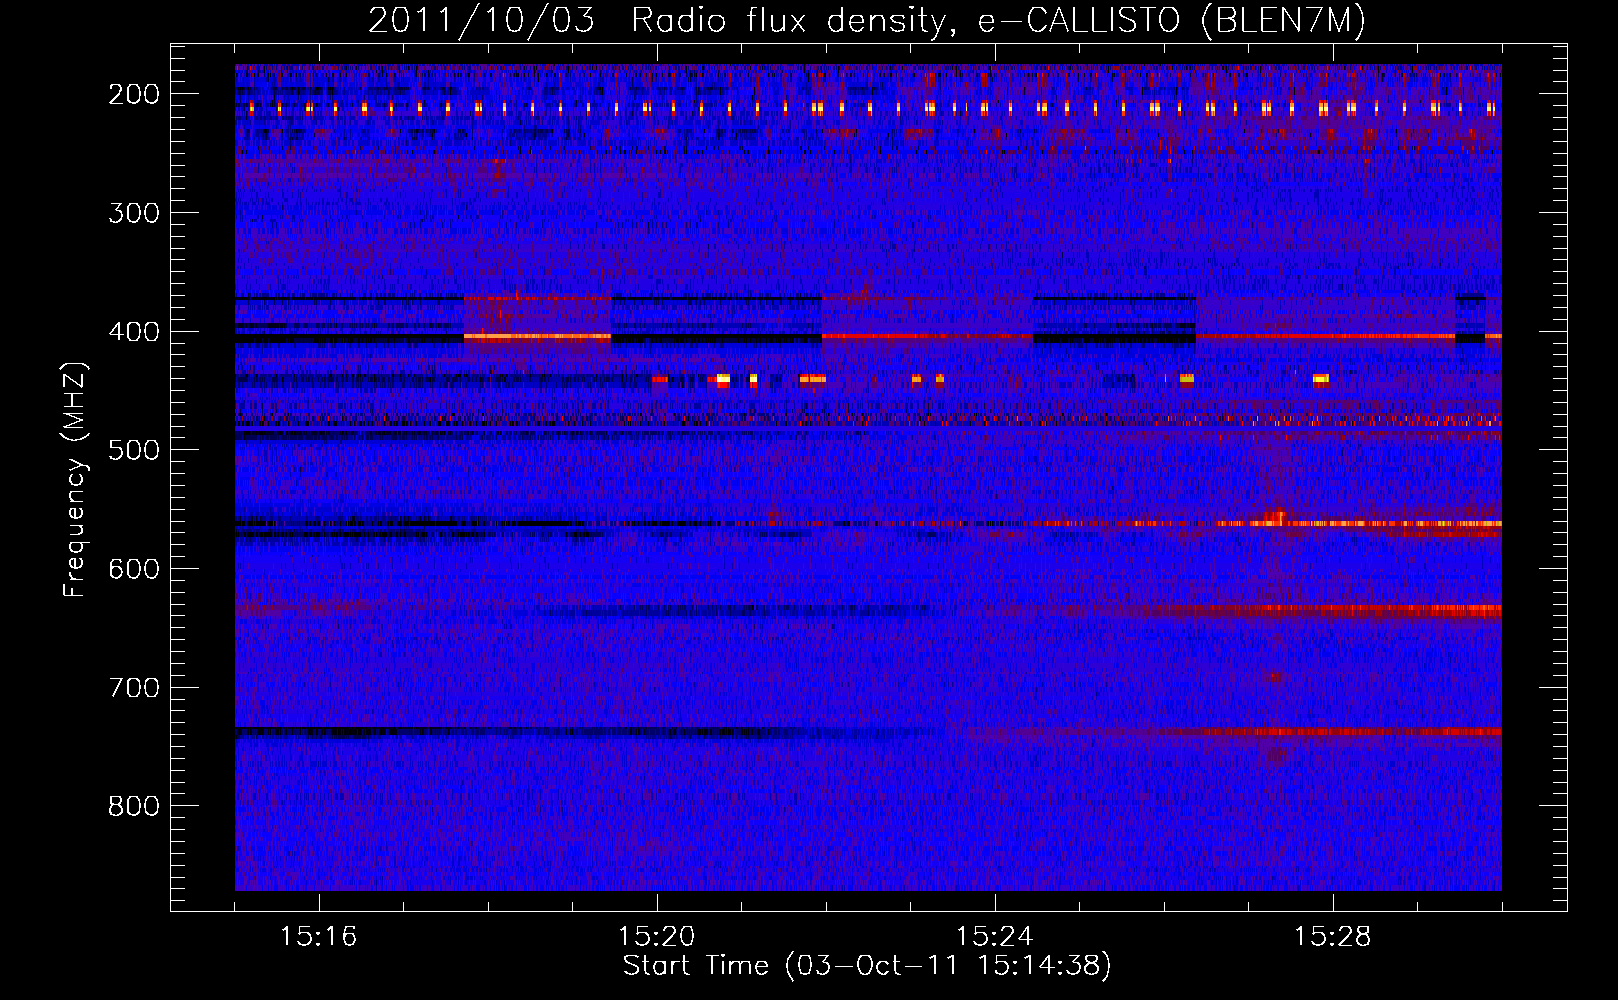Click the 'e-CALLISTO (BLEN7M)' text in the title
Viewport: 1618px width, 1000px height.
(x=1171, y=21)
